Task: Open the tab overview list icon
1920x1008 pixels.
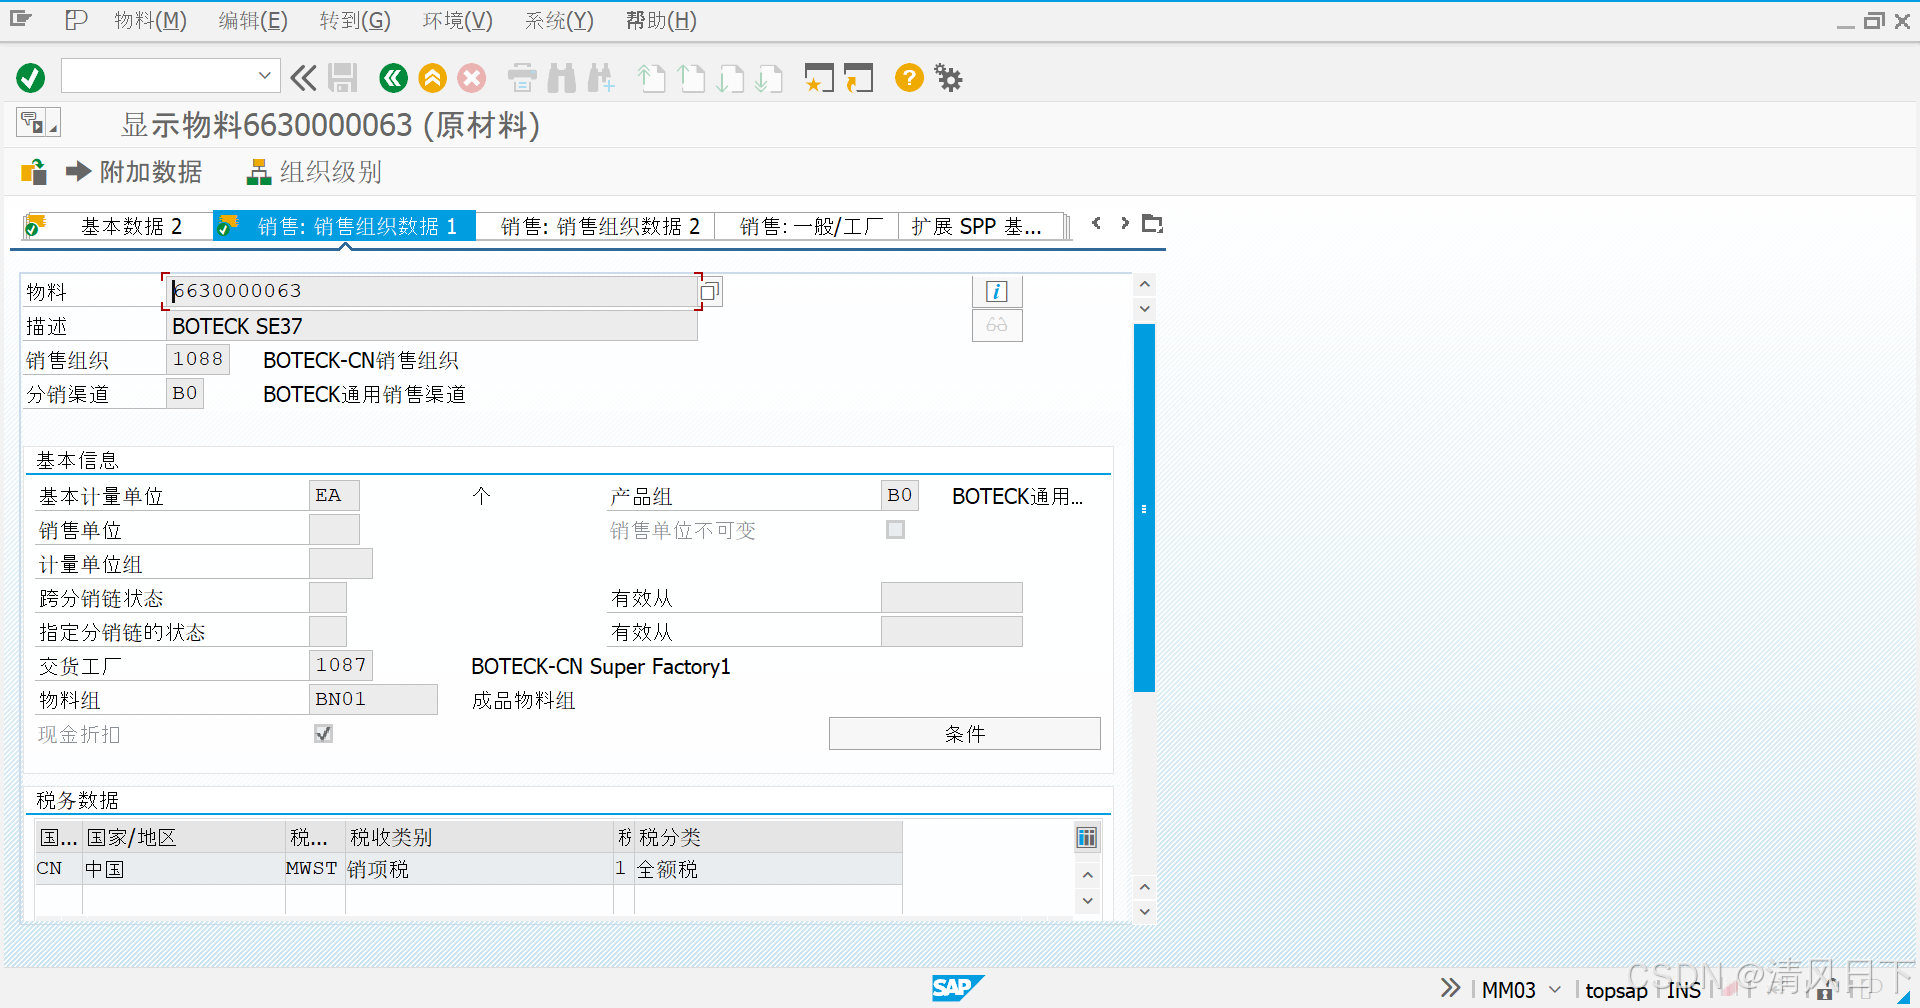Action: point(1152,223)
